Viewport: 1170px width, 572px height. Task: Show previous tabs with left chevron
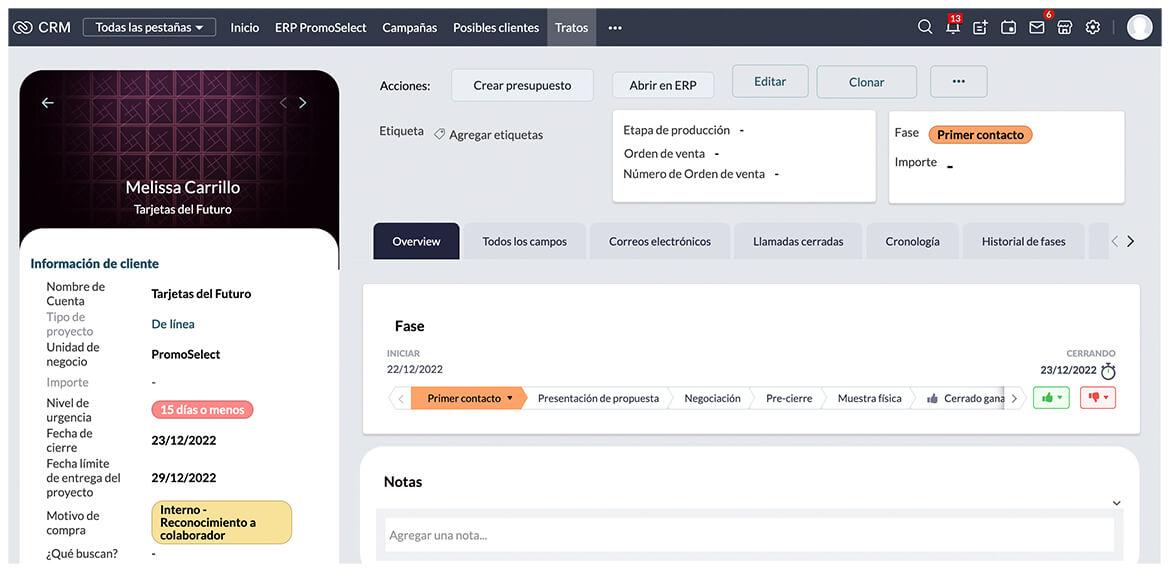[1115, 241]
